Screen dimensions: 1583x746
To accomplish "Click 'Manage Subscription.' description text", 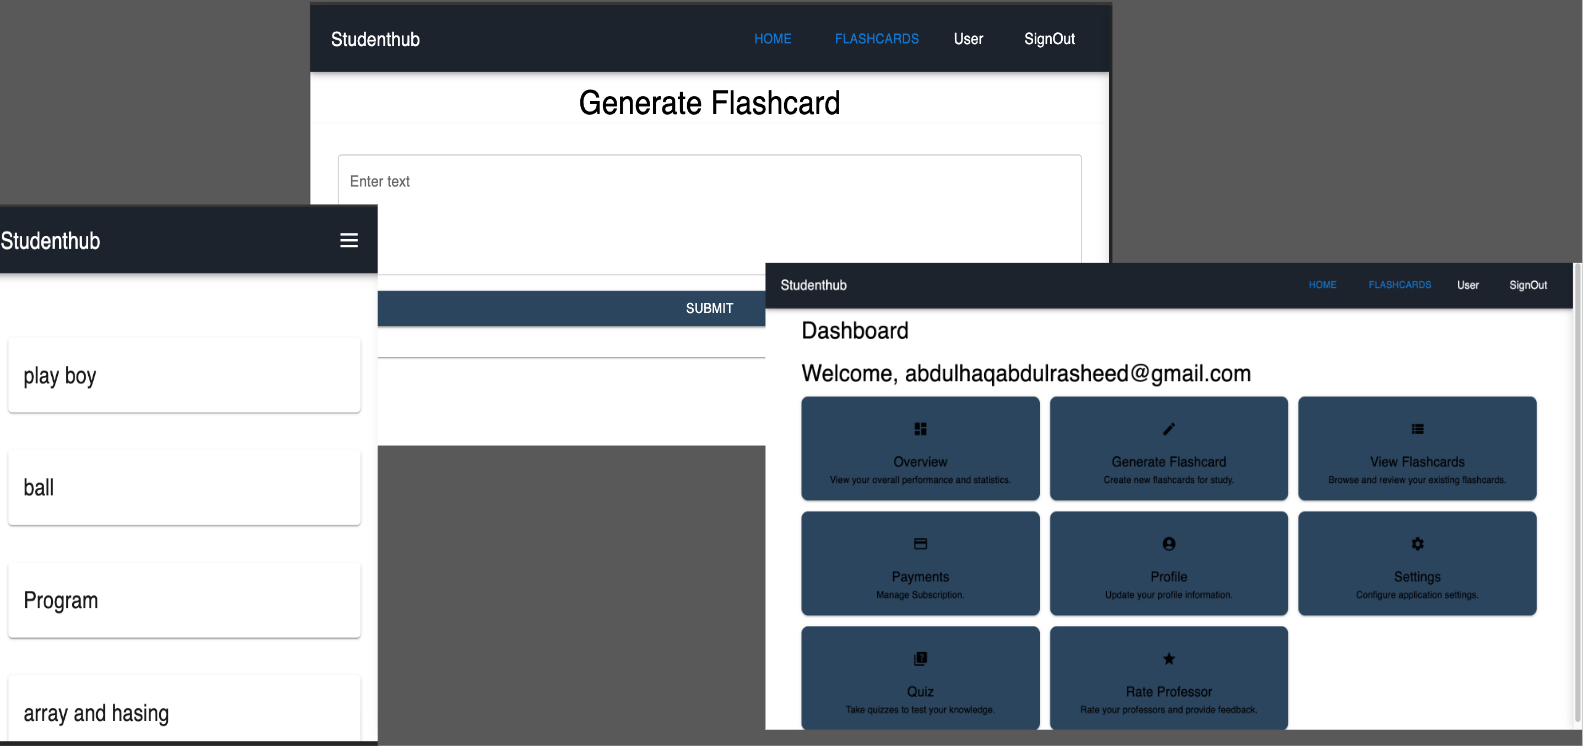I will click(x=920, y=595).
